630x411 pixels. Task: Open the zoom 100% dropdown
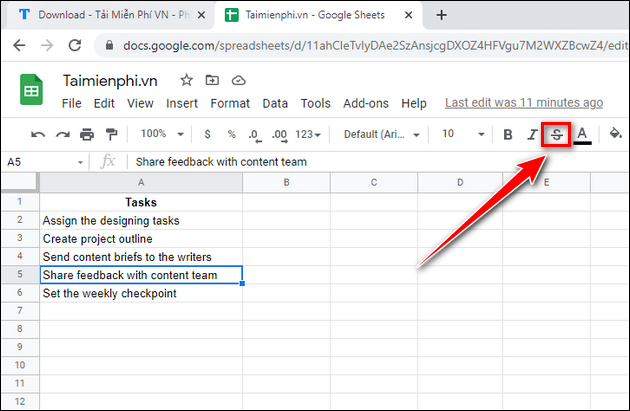(x=162, y=134)
